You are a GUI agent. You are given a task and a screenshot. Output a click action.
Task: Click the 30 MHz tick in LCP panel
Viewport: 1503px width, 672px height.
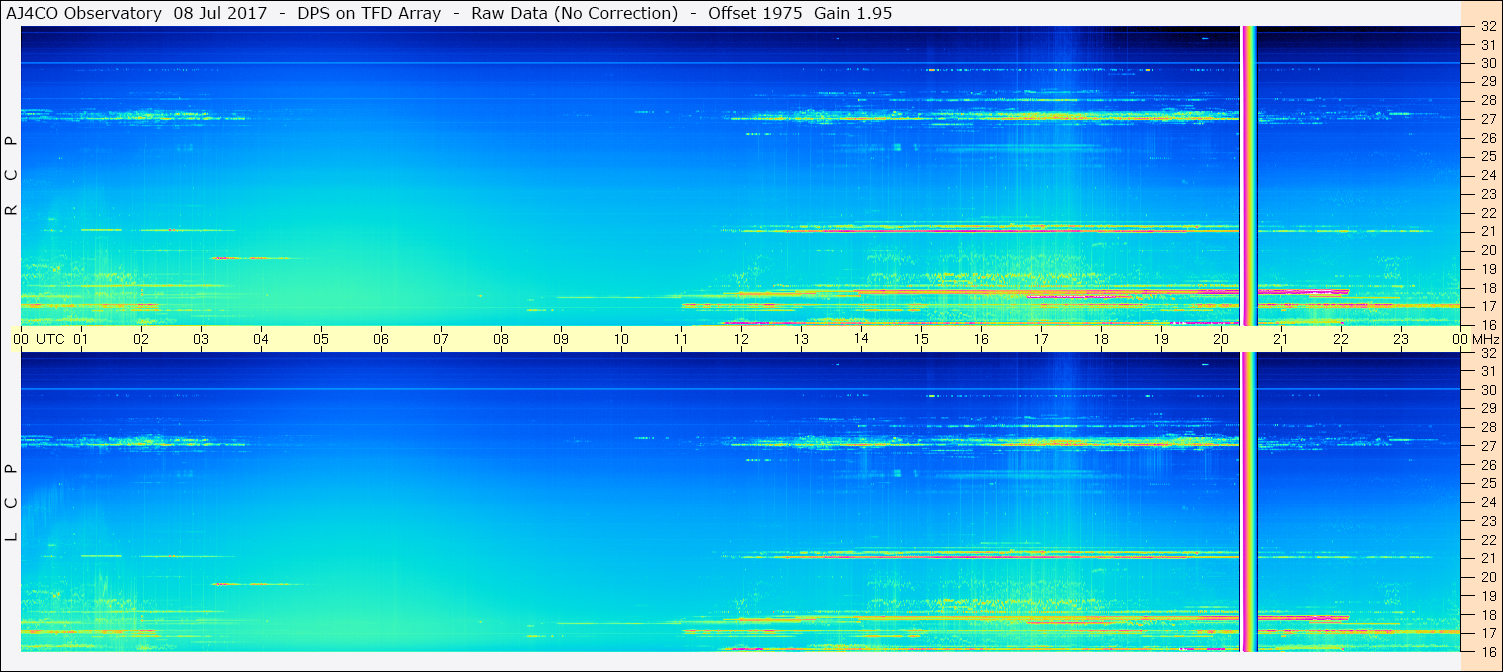click(x=1487, y=390)
